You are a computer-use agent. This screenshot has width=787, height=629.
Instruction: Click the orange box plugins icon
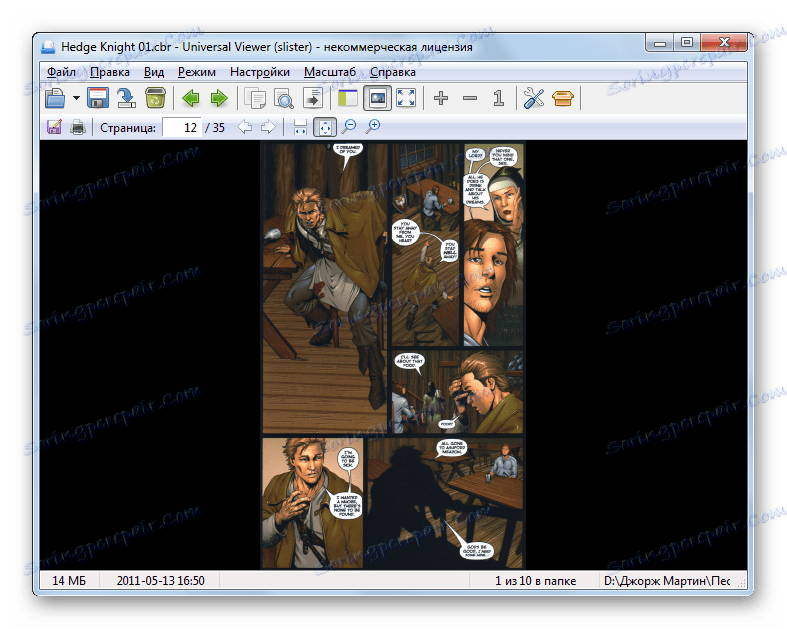click(x=563, y=98)
